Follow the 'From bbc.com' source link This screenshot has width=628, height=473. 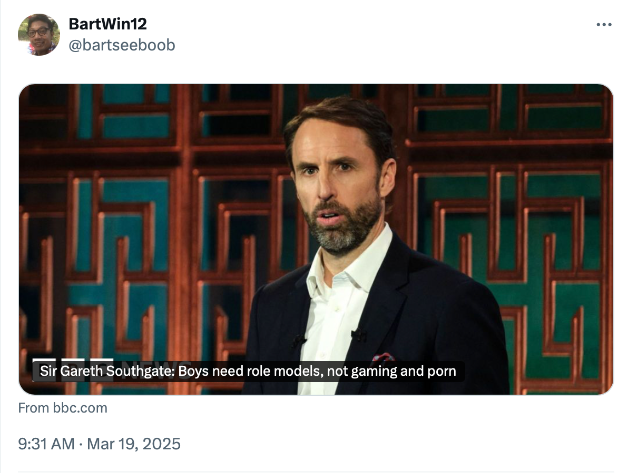63,408
